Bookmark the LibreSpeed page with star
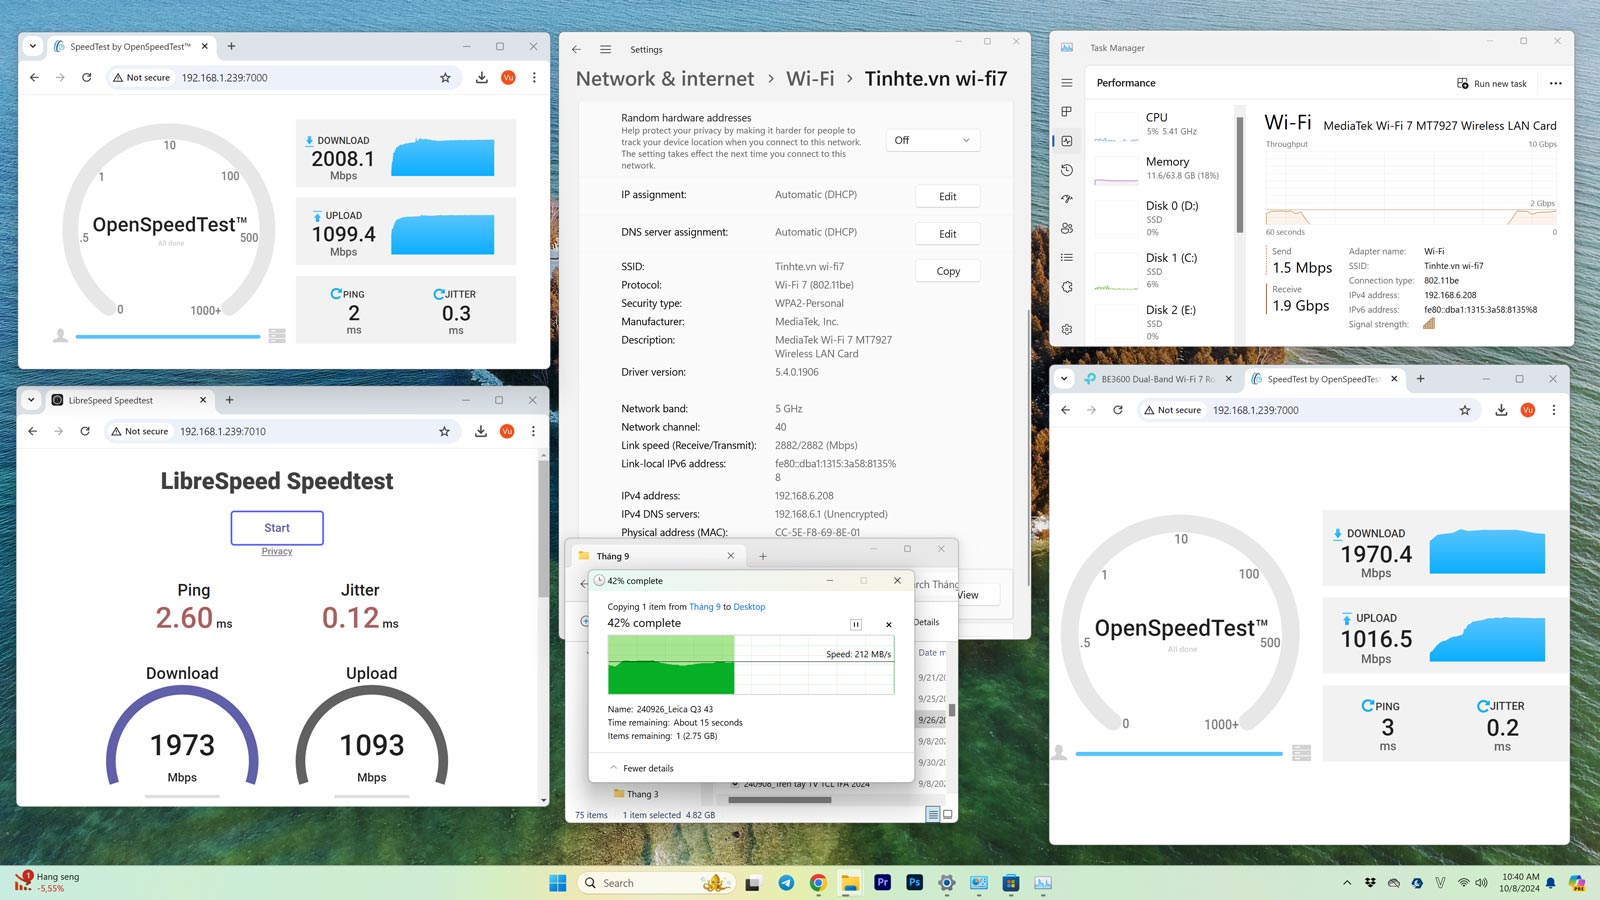Screen dimensions: 1600x900 coord(444,431)
